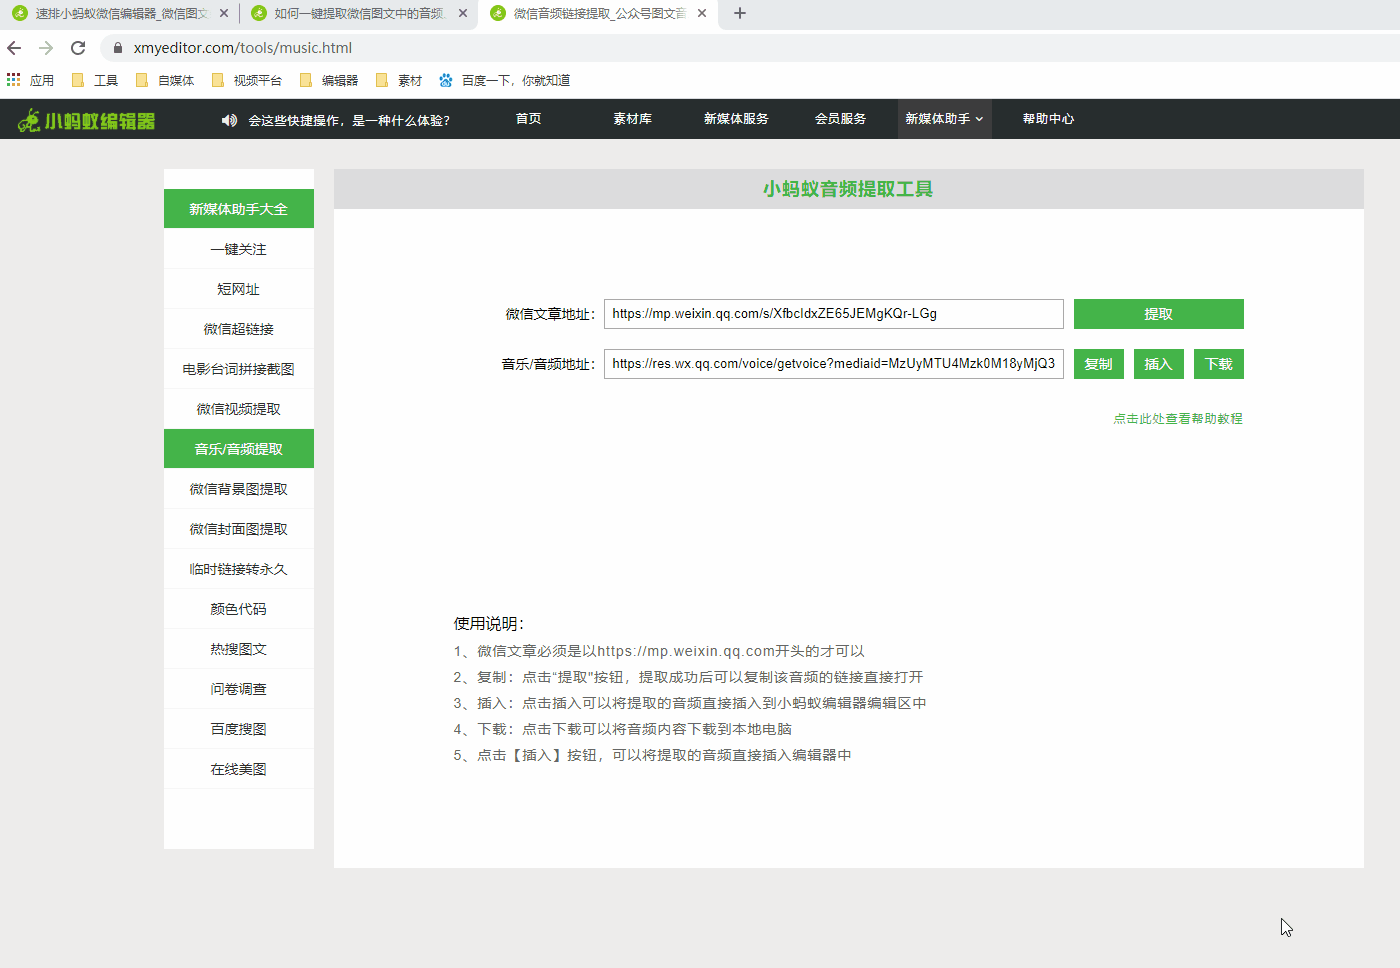Open 素材库 in the navigation bar
The height and width of the screenshot is (968, 1400).
(x=632, y=119)
